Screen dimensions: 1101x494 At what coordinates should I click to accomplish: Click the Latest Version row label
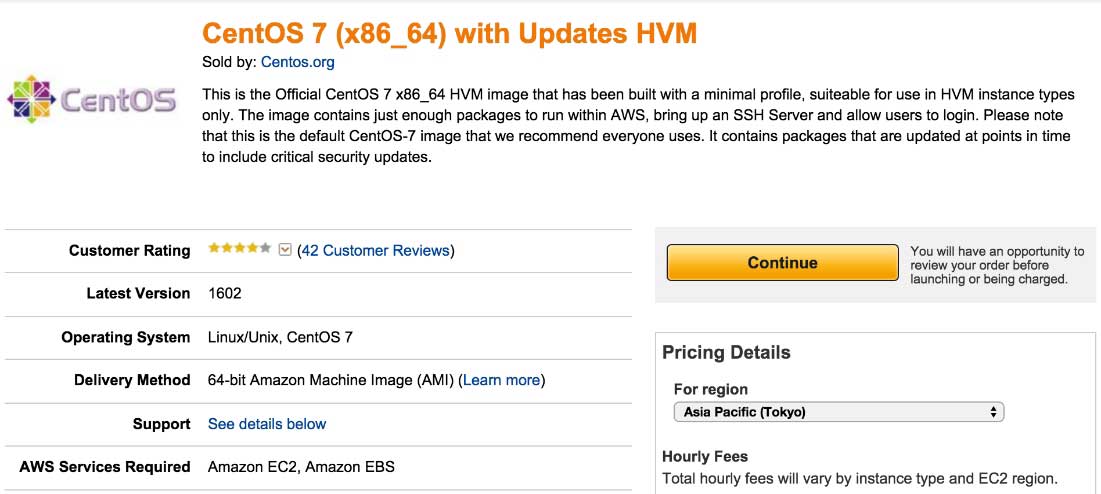pos(138,293)
